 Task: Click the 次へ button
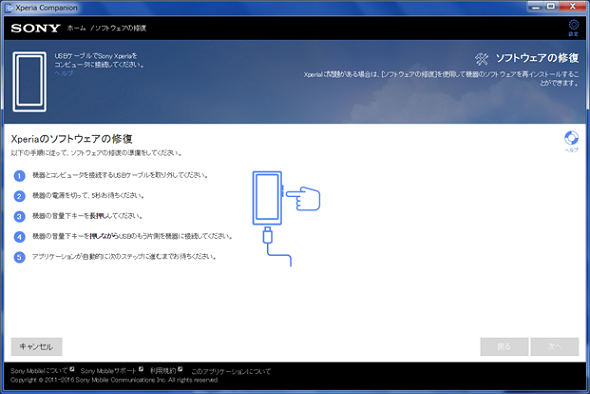[x=554, y=347]
